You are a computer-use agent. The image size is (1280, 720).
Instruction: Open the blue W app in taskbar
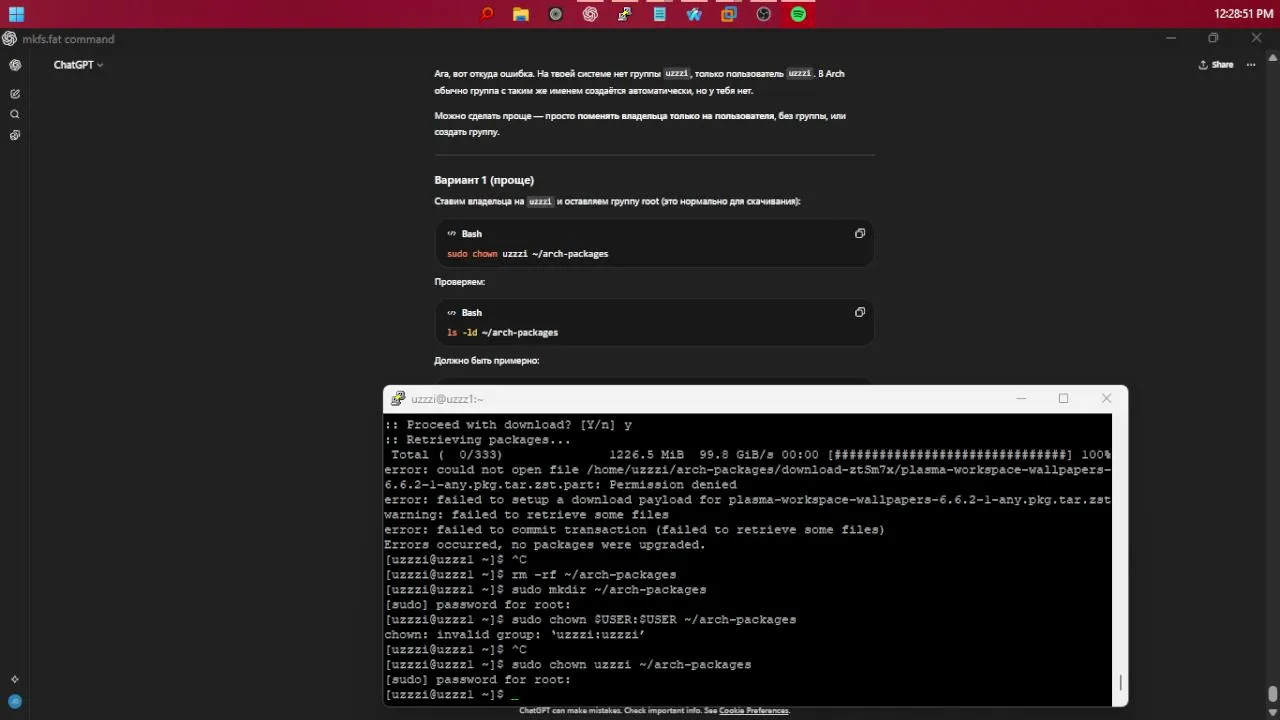tap(694, 14)
